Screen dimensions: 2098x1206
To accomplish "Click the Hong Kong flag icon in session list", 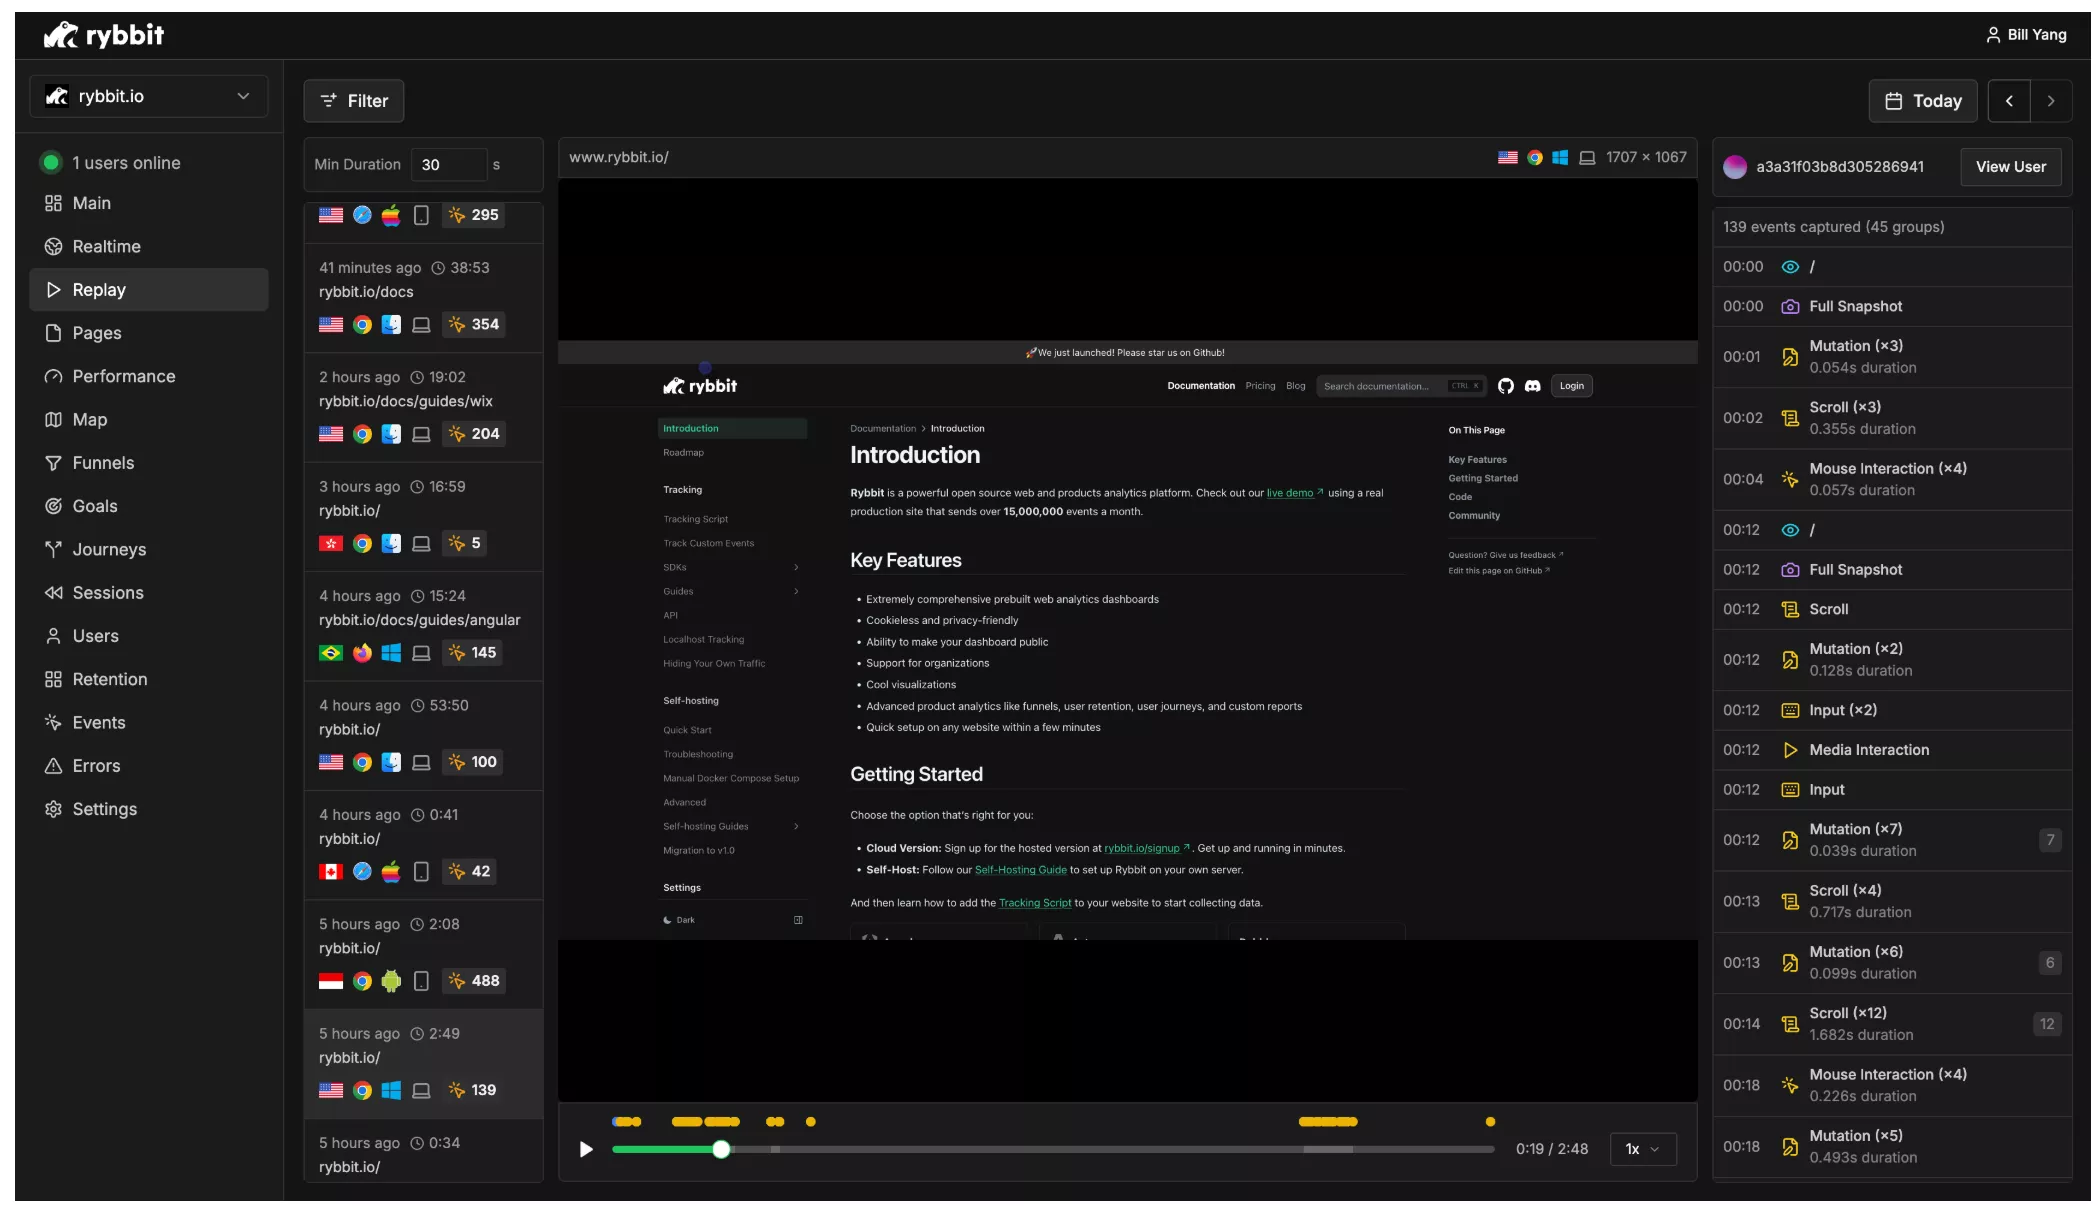I will click(x=331, y=543).
